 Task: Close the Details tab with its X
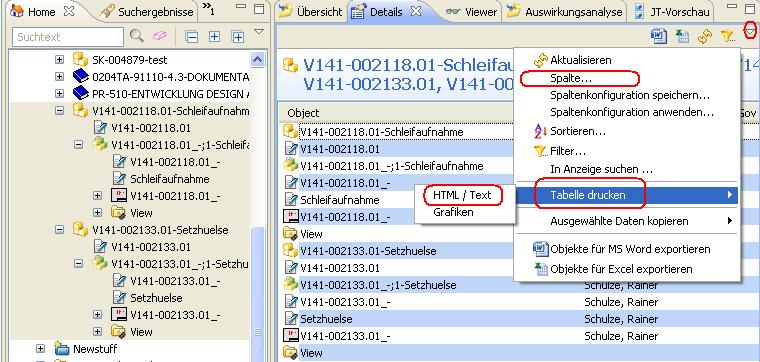pyautogui.click(x=415, y=11)
